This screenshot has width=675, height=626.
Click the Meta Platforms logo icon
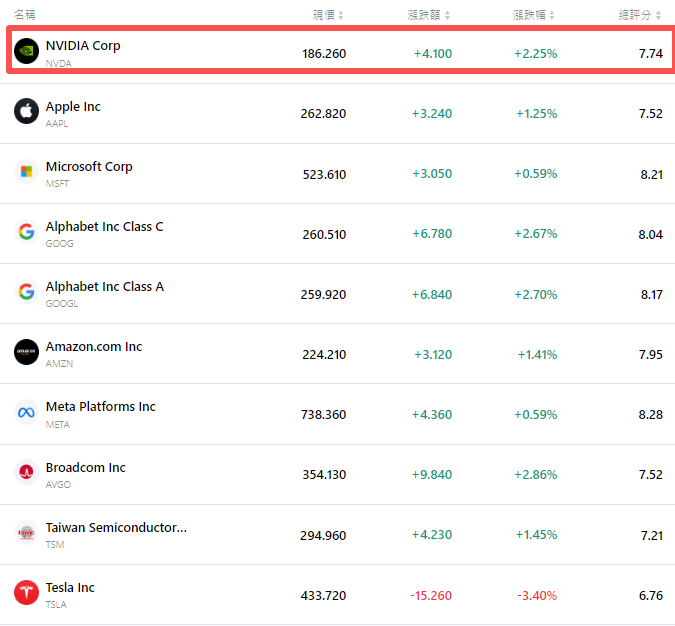(26, 412)
